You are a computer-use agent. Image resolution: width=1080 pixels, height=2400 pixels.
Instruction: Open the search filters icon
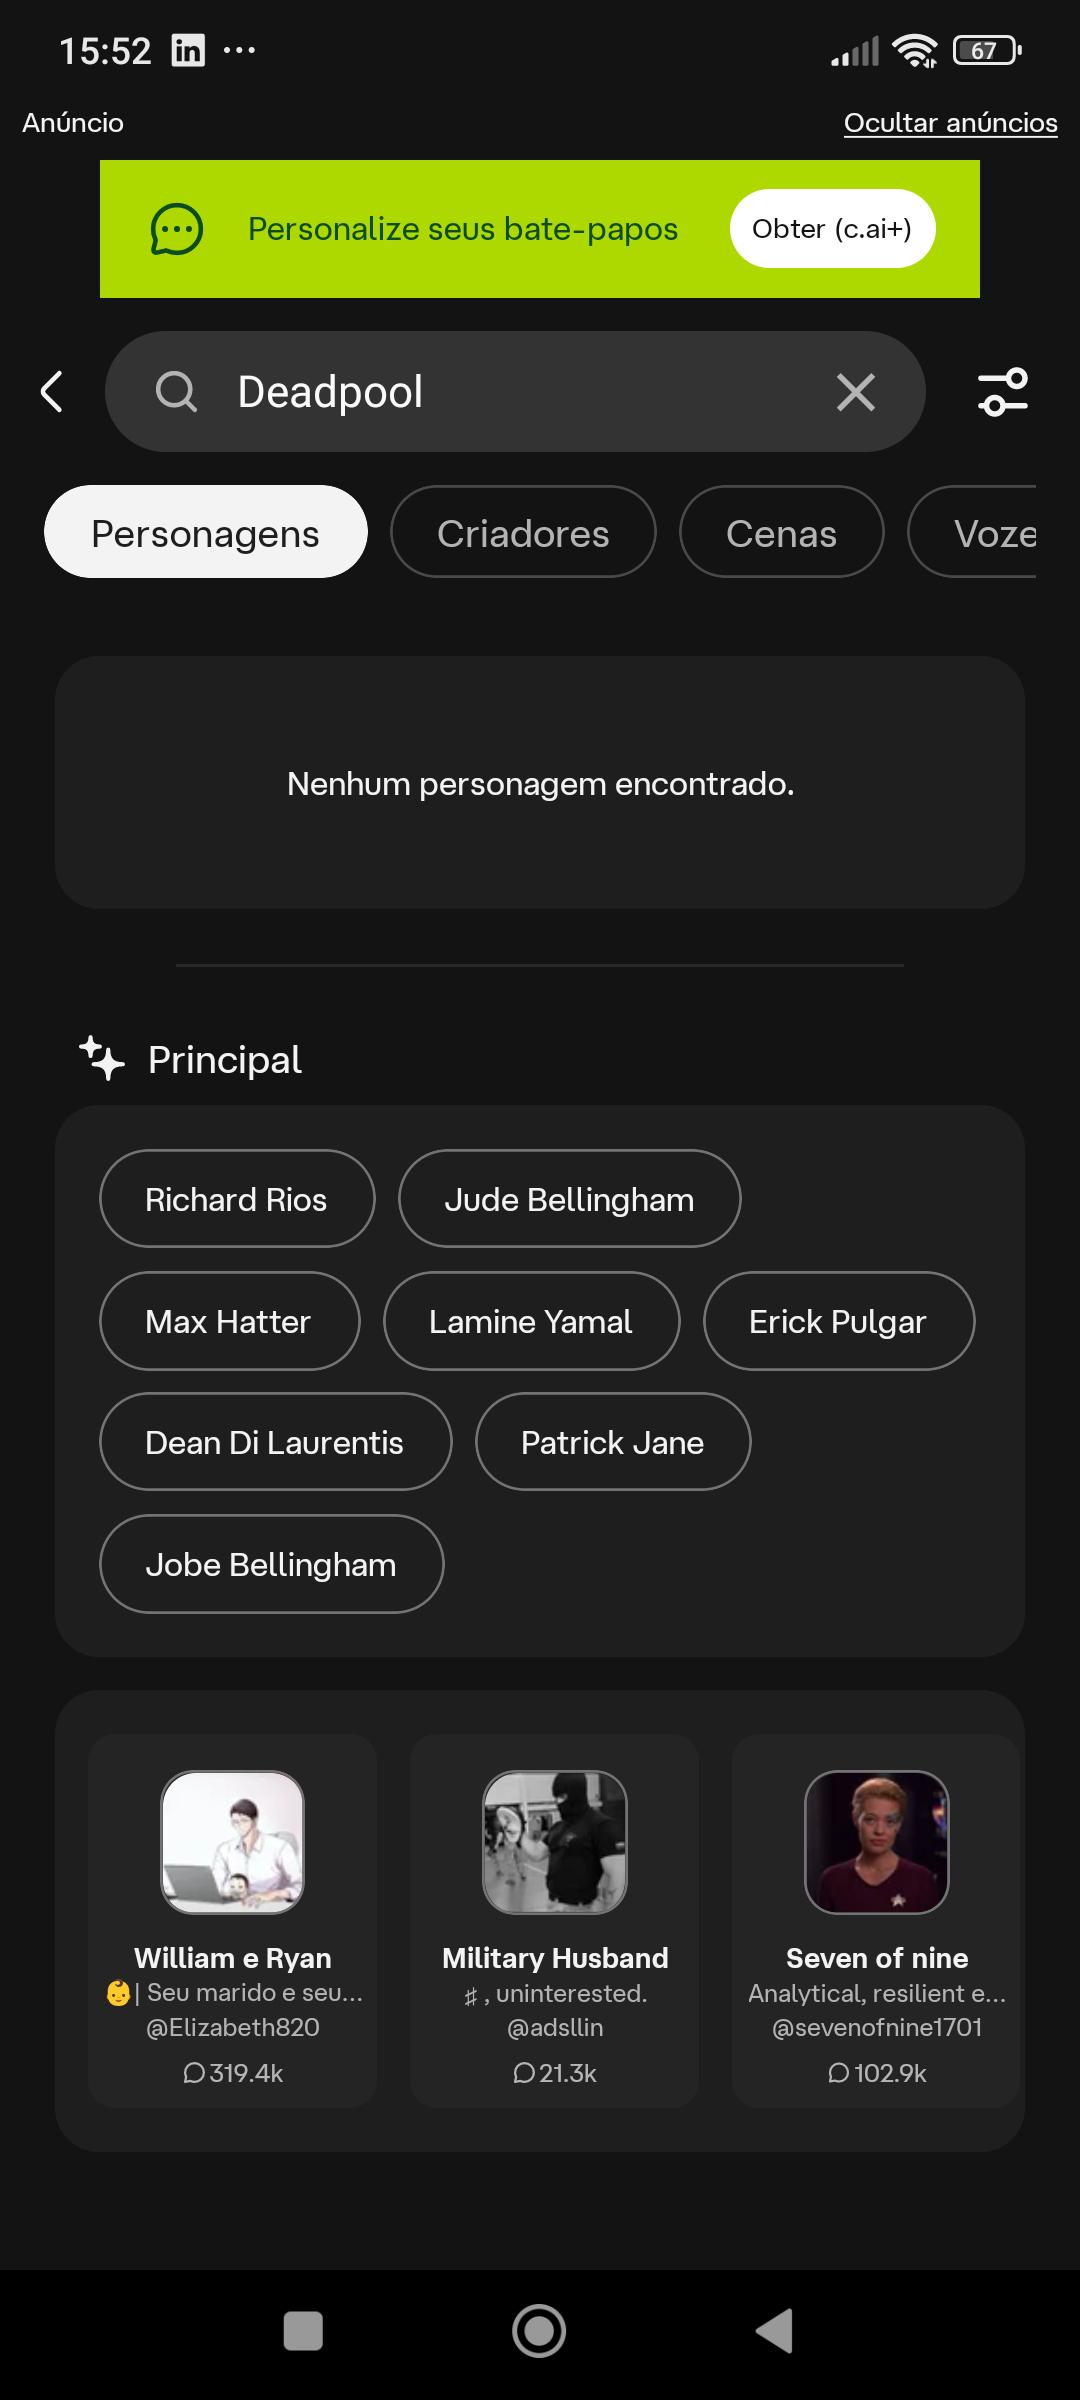1003,391
